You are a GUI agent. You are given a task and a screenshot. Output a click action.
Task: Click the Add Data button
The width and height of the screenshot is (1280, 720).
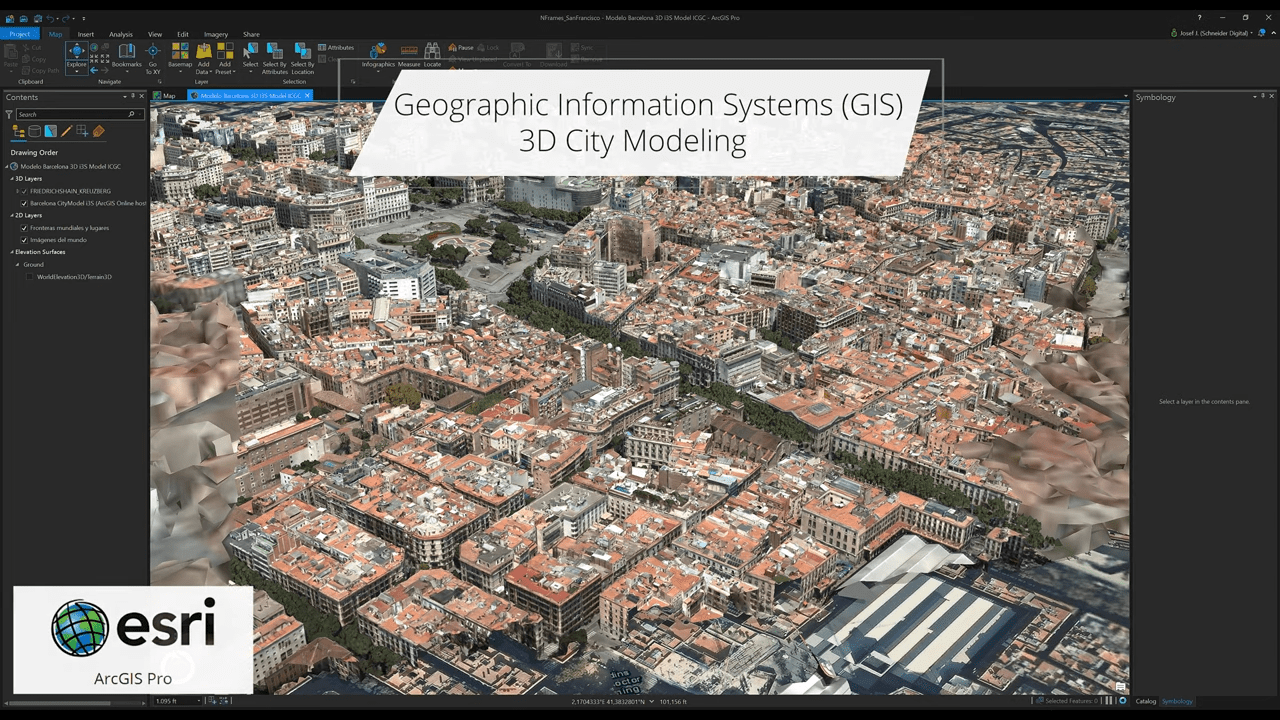tap(203, 59)
